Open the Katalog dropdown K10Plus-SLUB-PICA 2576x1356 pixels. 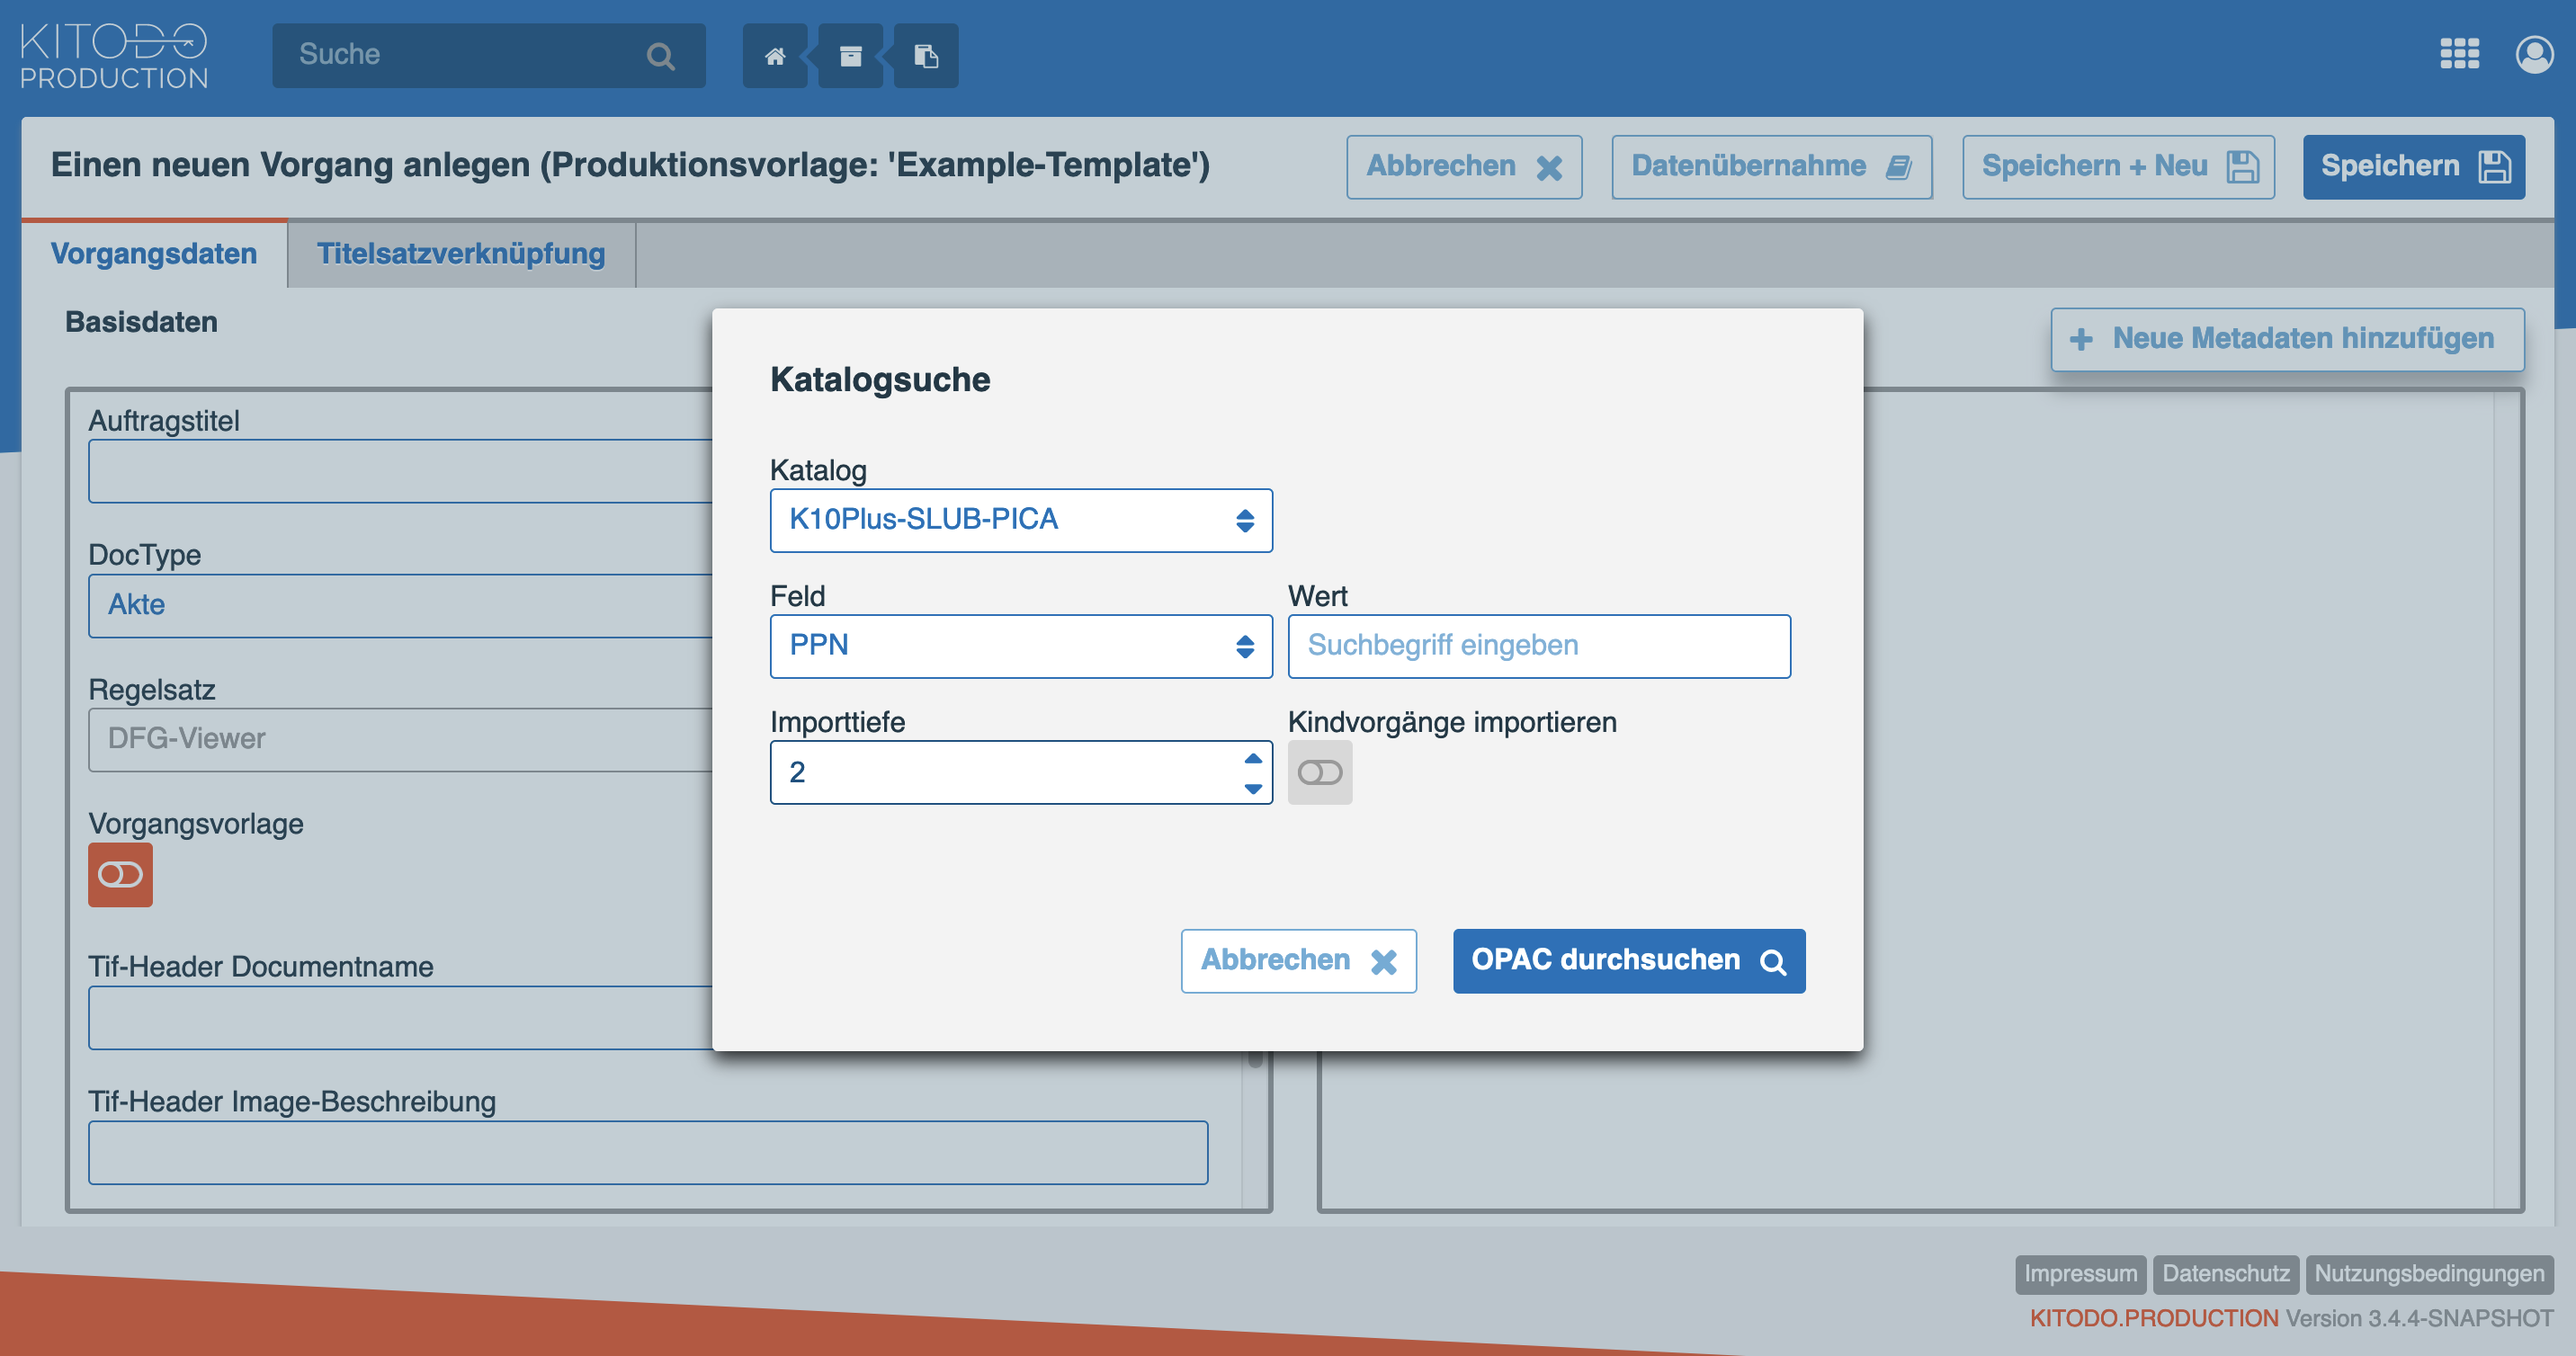(1021, 520)
